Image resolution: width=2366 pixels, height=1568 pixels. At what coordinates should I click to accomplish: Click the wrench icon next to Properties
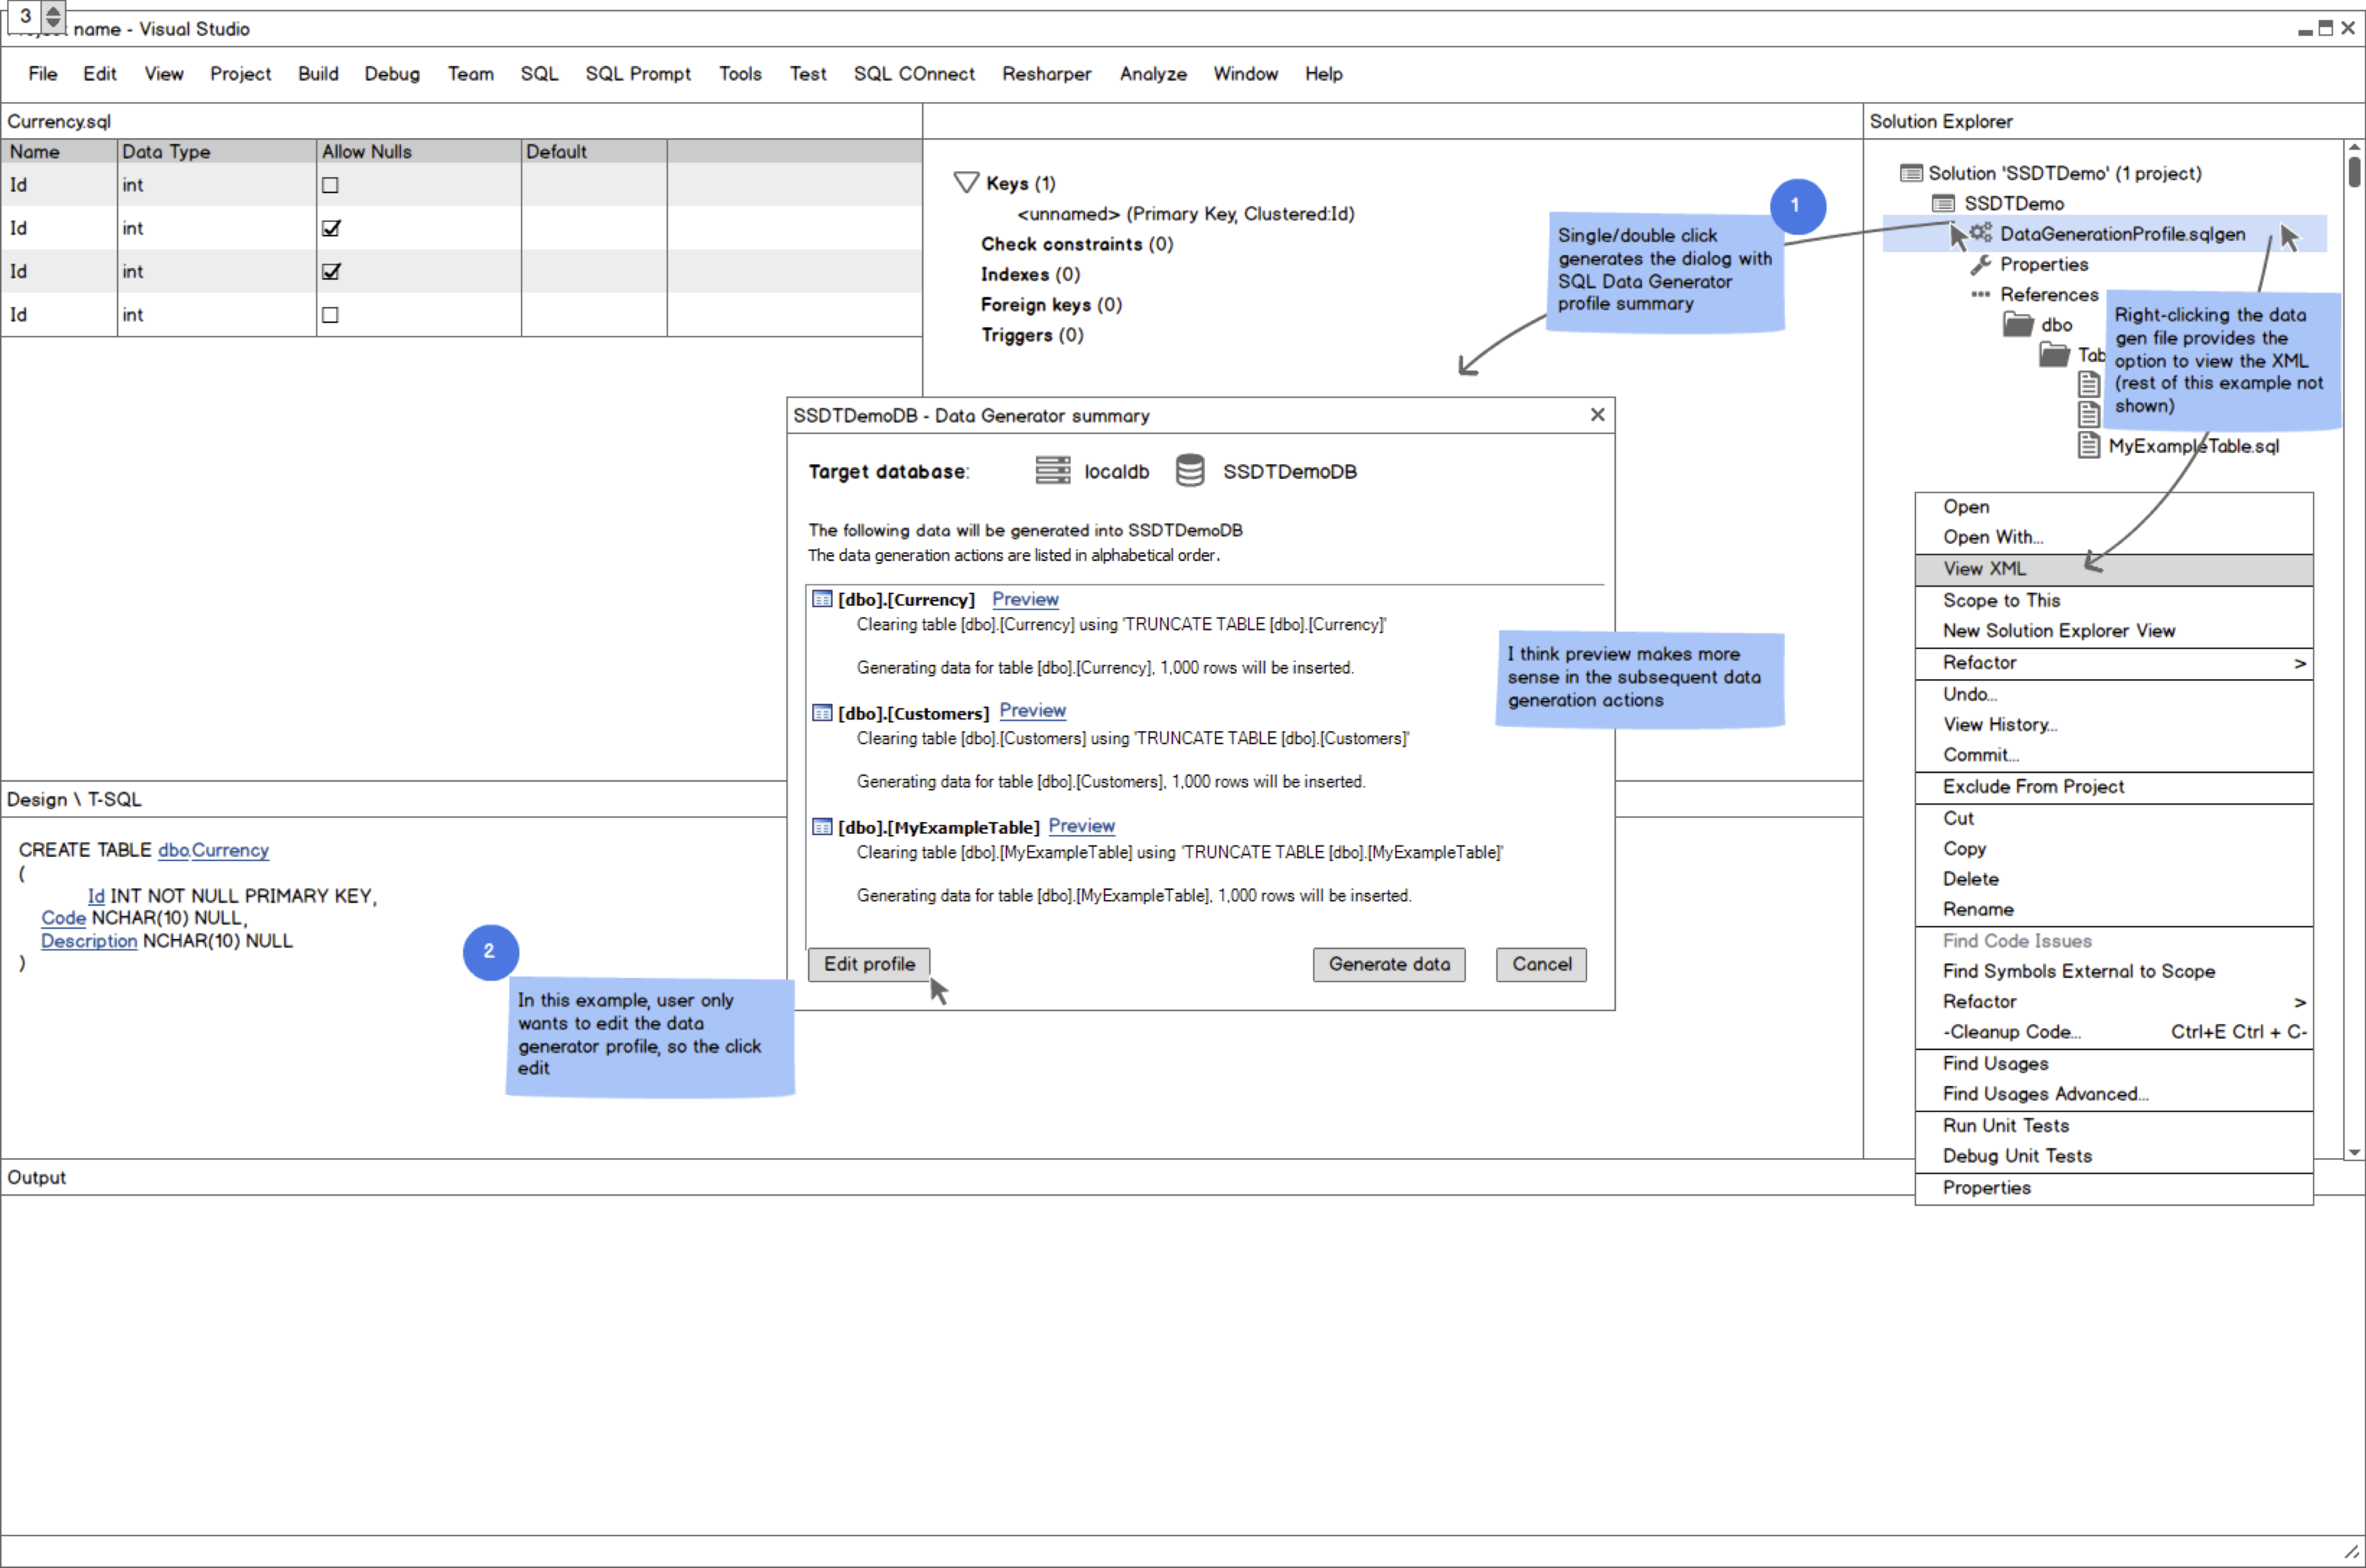(x=1980, y=264)
